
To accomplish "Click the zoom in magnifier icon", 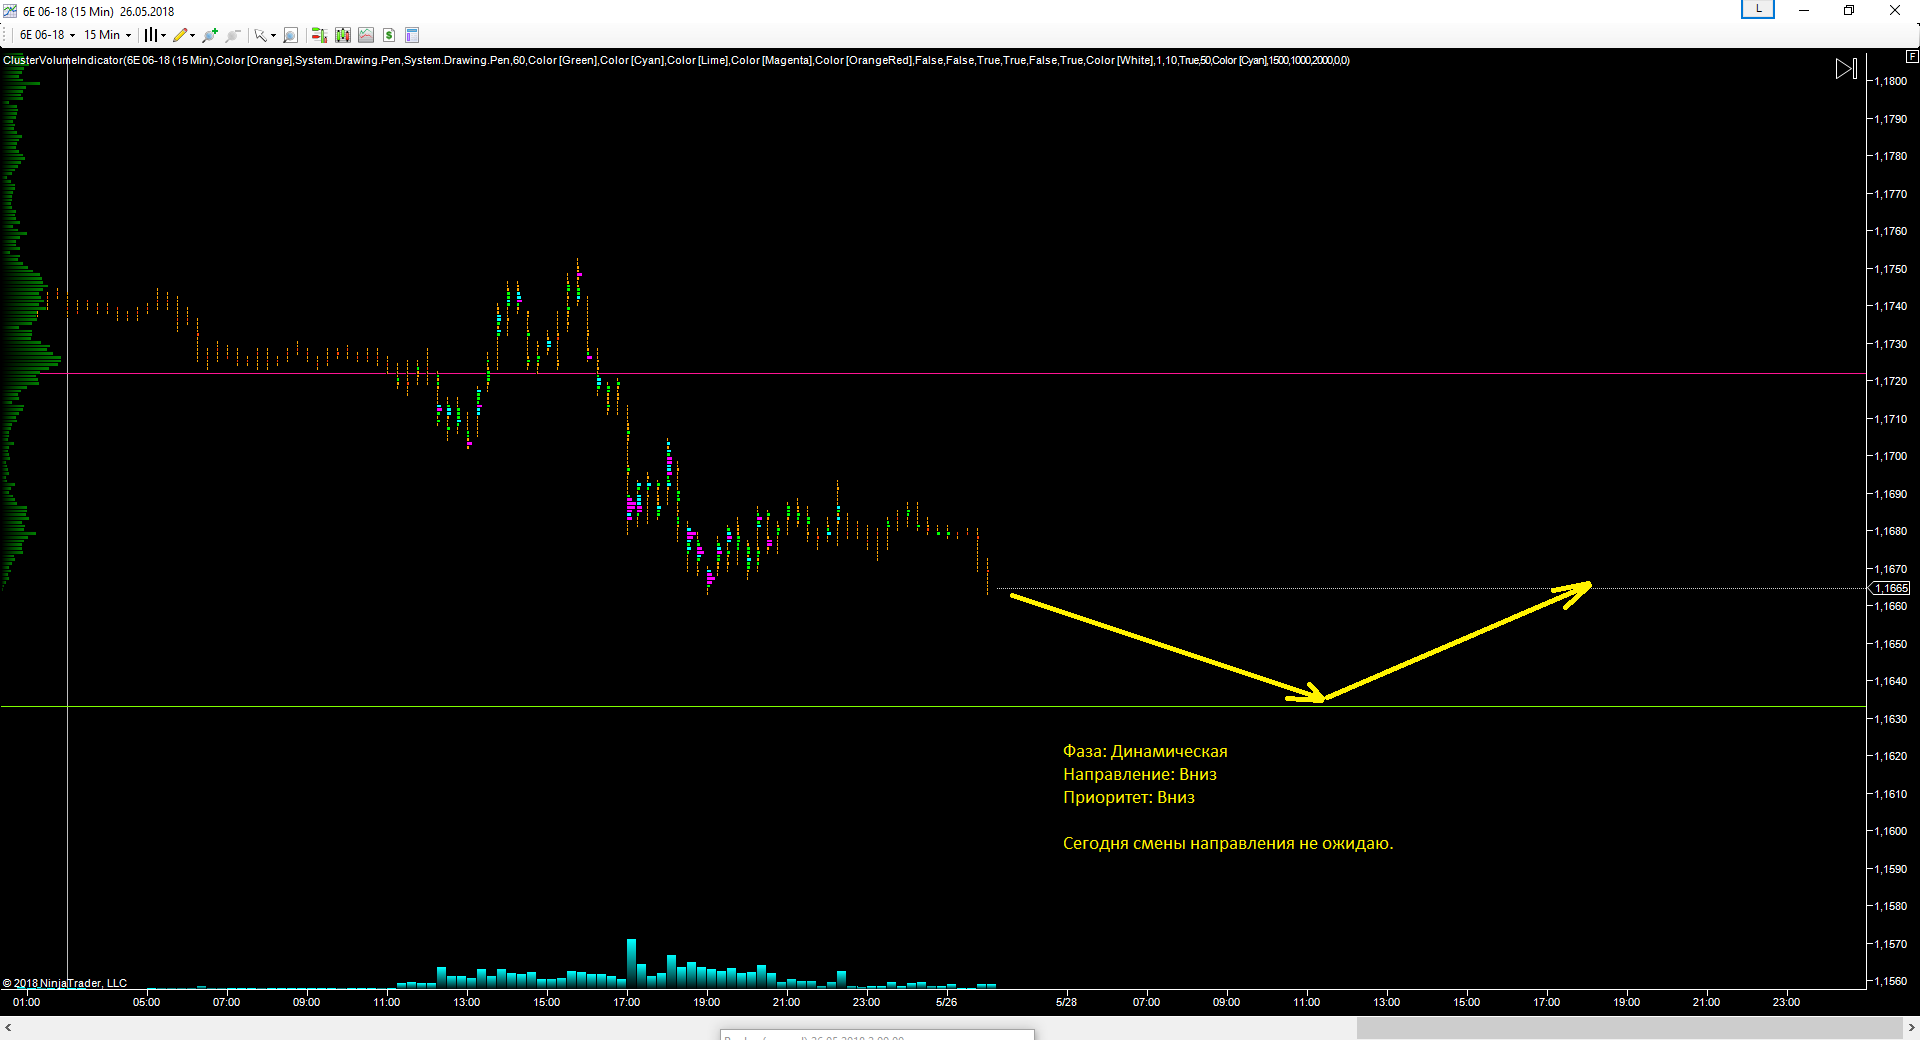I will click(209, 35).
